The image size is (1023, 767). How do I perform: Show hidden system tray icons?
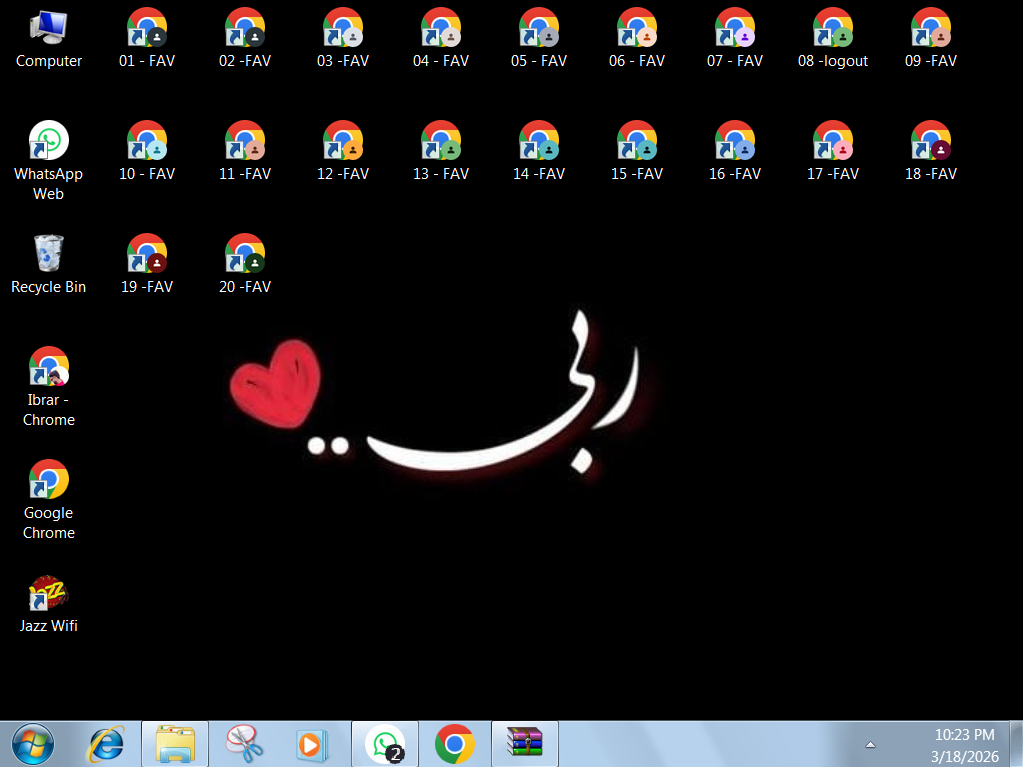pos(870,744)
